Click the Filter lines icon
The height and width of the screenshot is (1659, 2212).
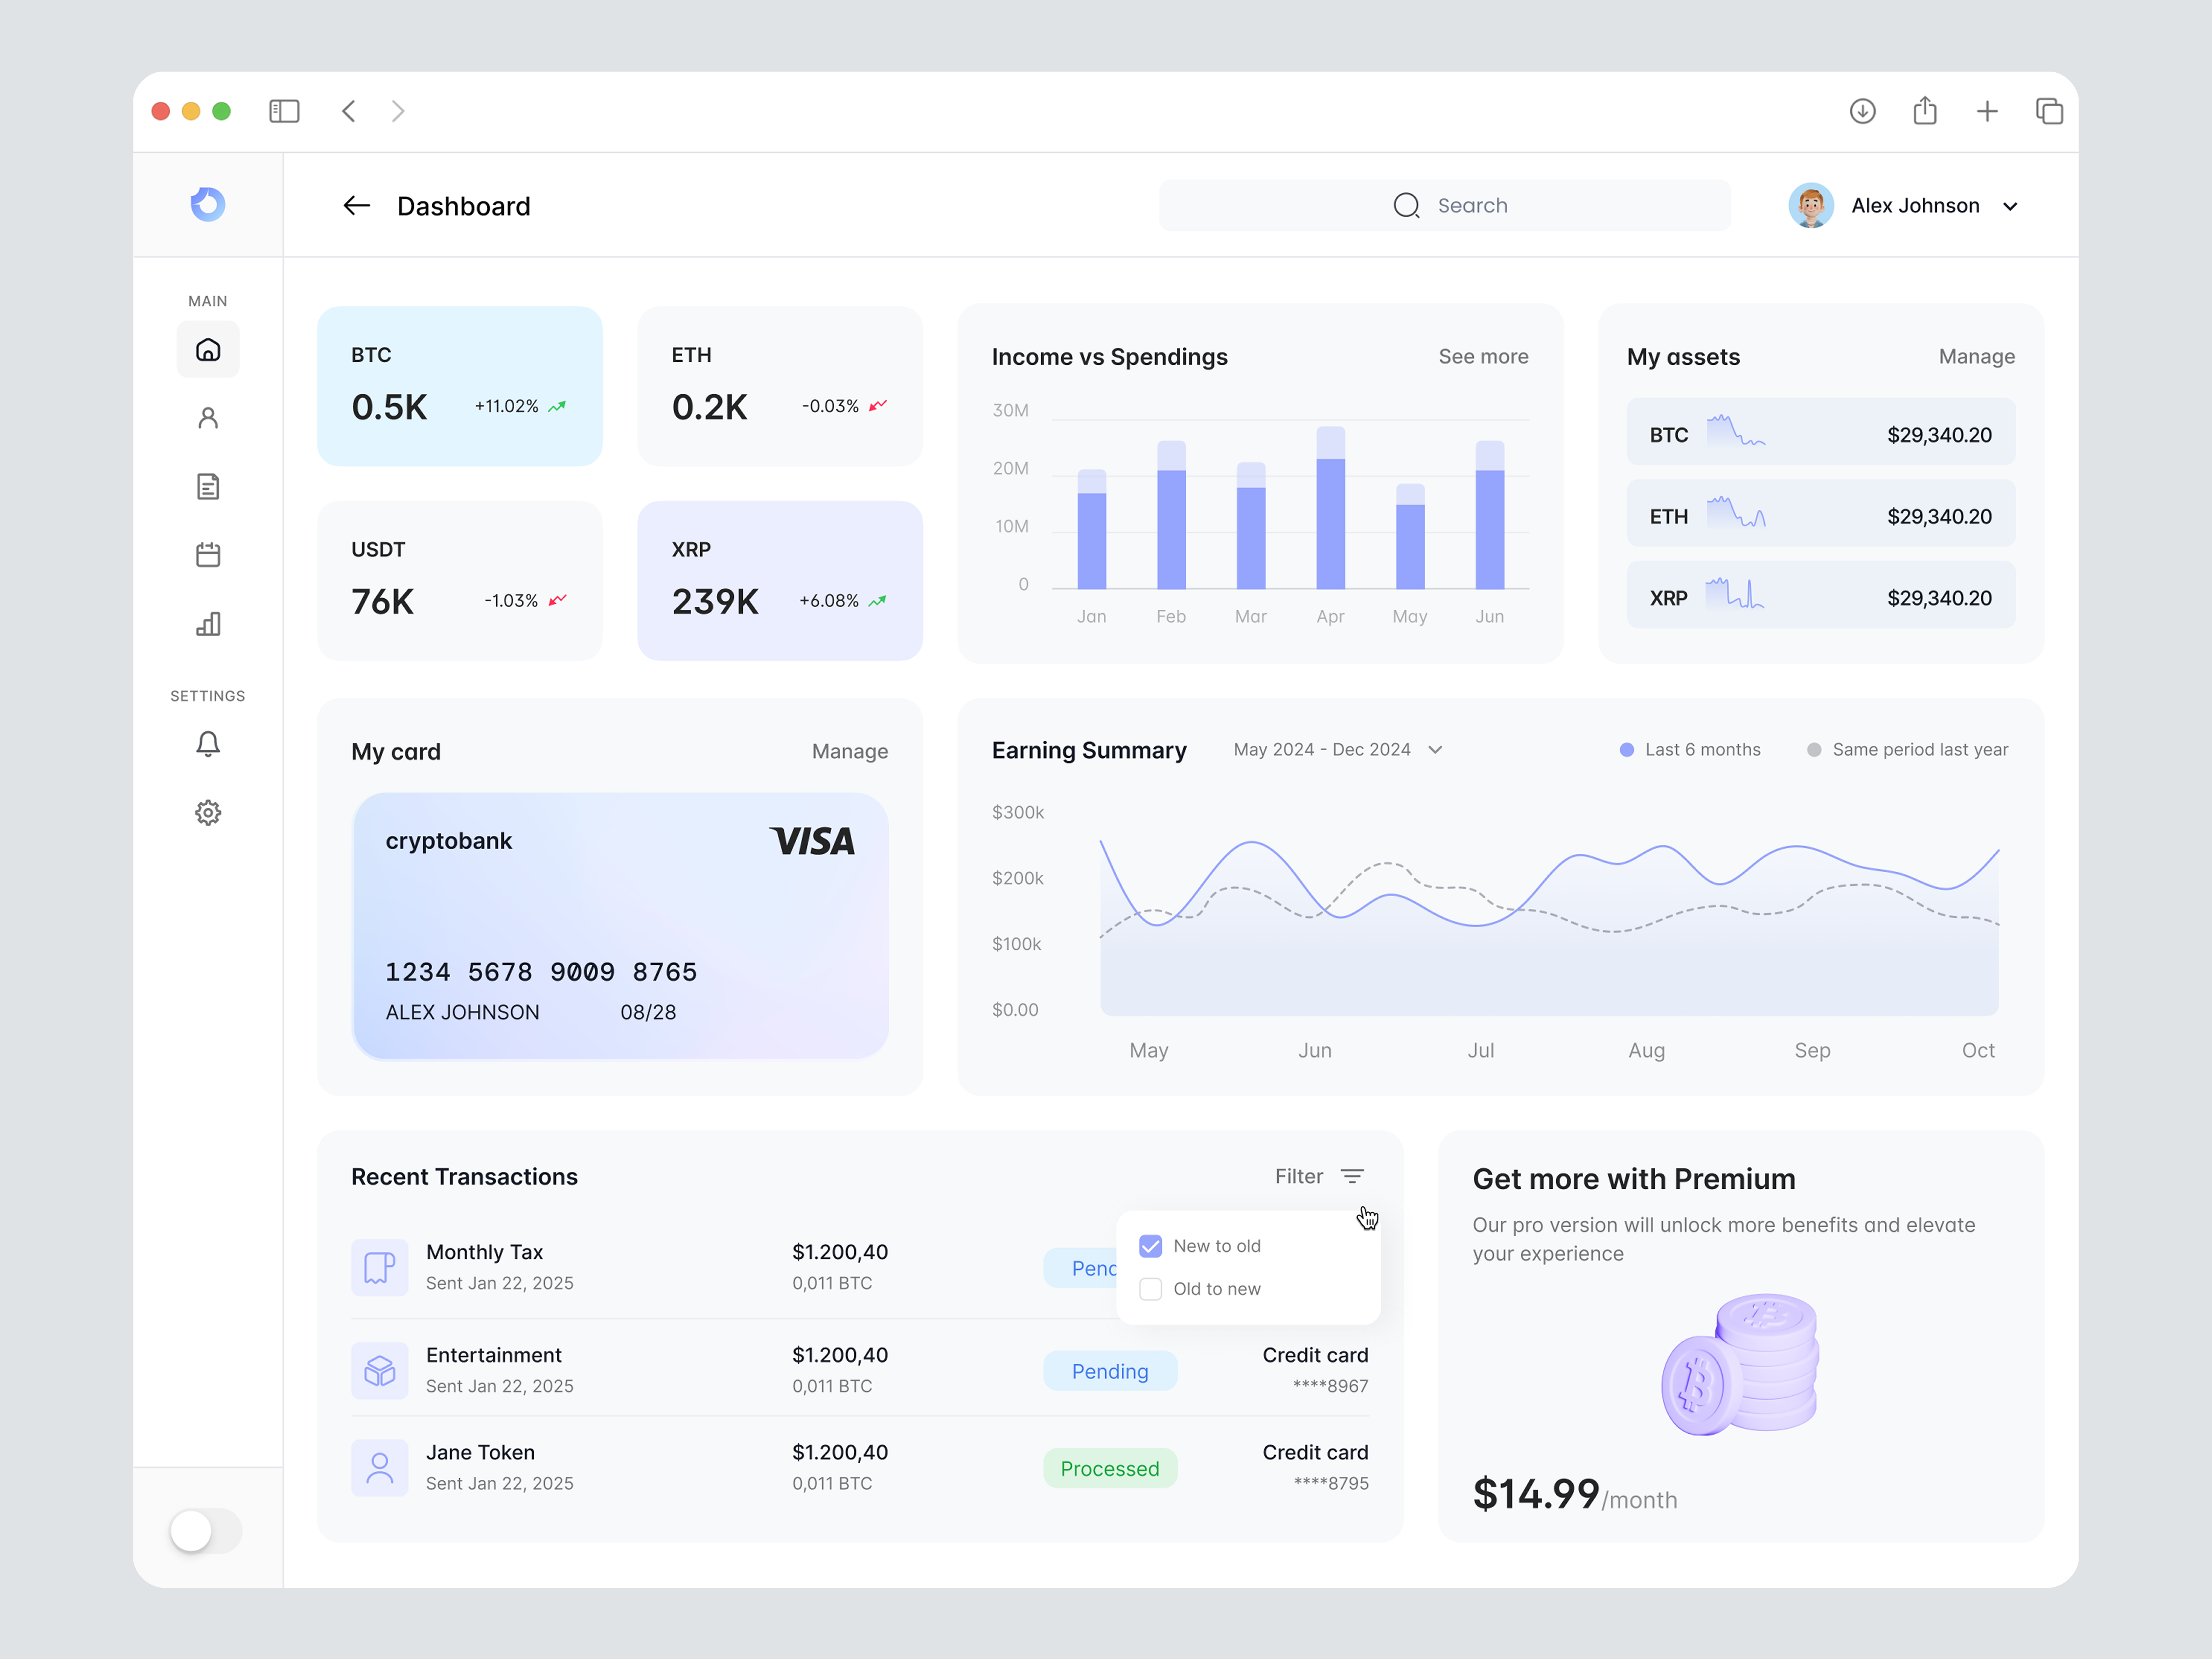[x=1352, y=1177]
